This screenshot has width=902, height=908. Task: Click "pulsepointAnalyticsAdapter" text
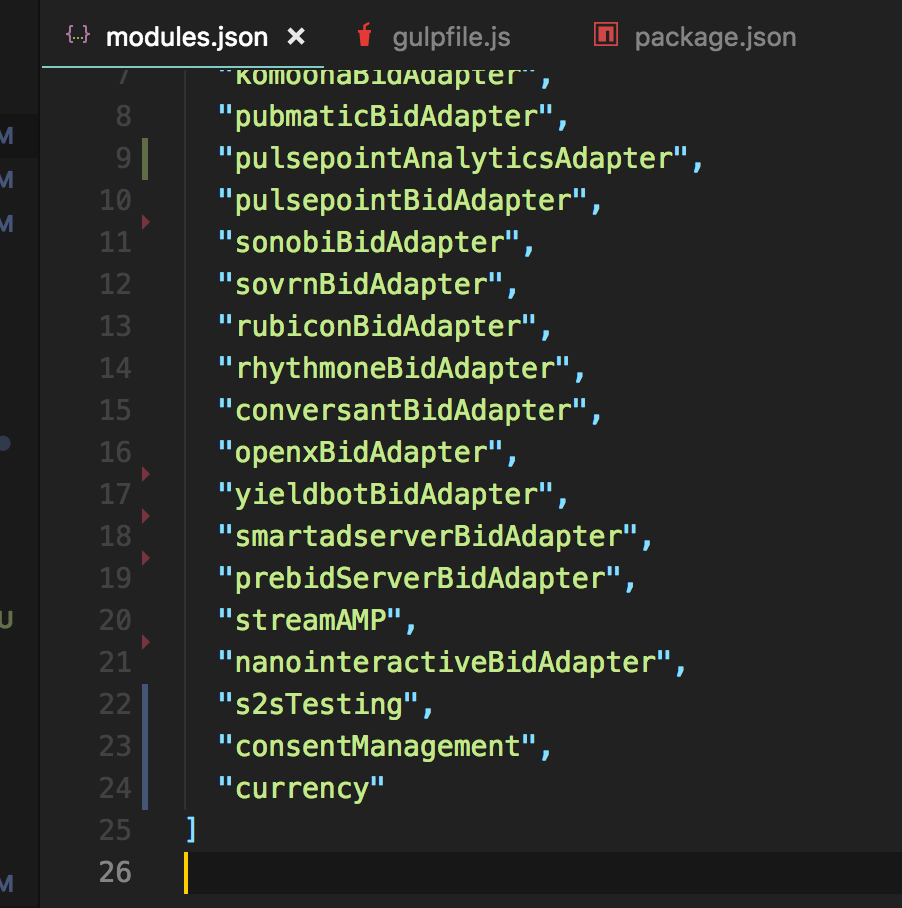(x=453, y=159)
